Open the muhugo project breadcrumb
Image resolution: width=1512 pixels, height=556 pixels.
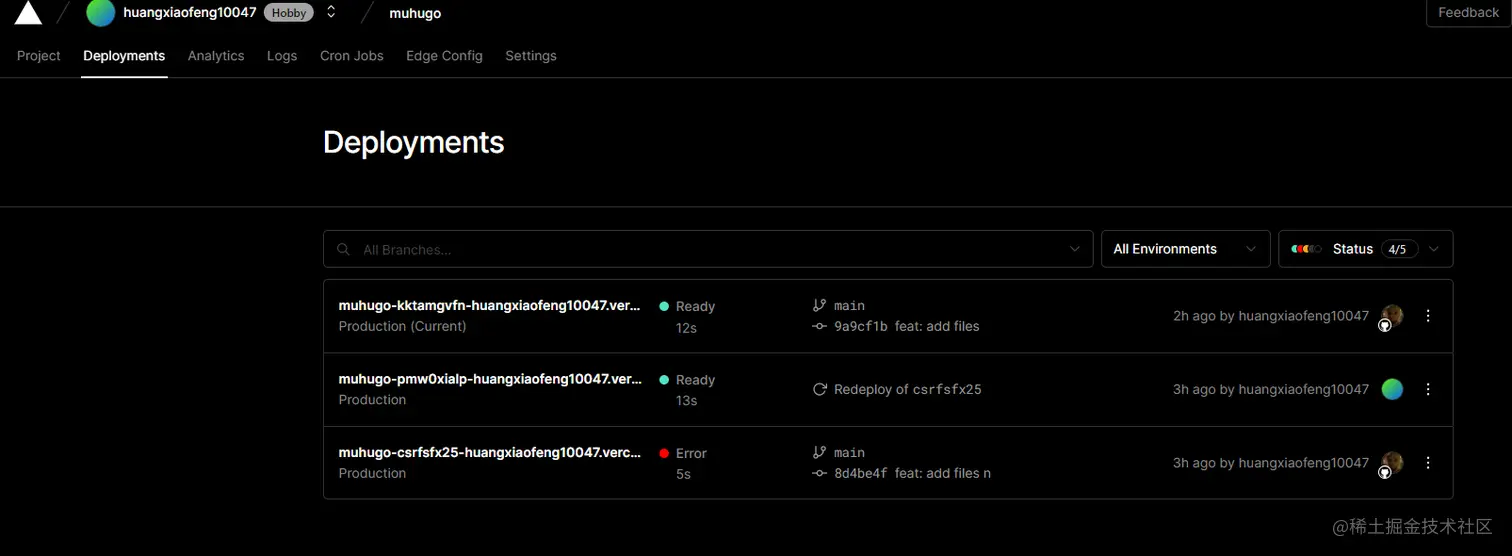tap(415, 13)
